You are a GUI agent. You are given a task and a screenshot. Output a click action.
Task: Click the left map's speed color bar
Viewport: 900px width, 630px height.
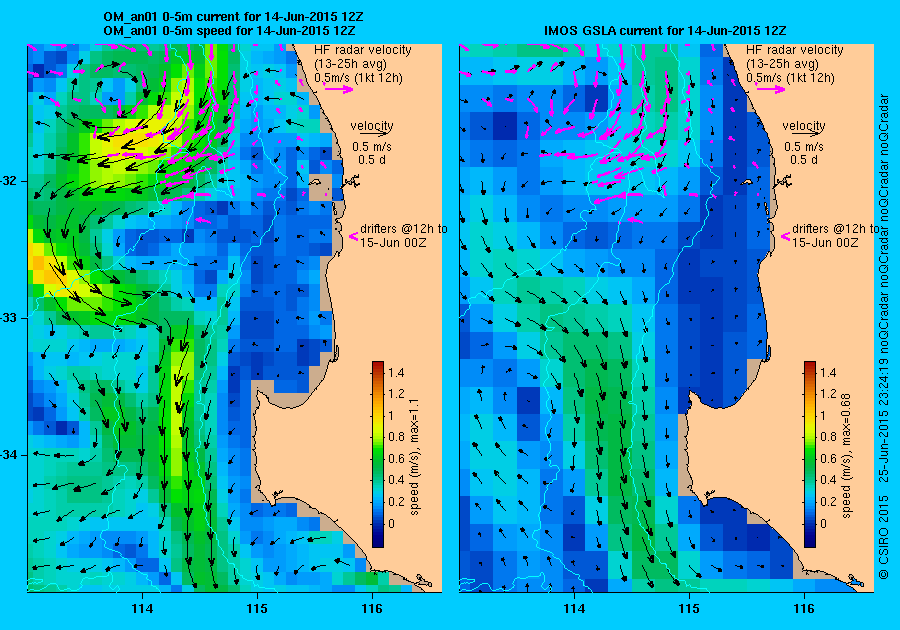[378, 454]
